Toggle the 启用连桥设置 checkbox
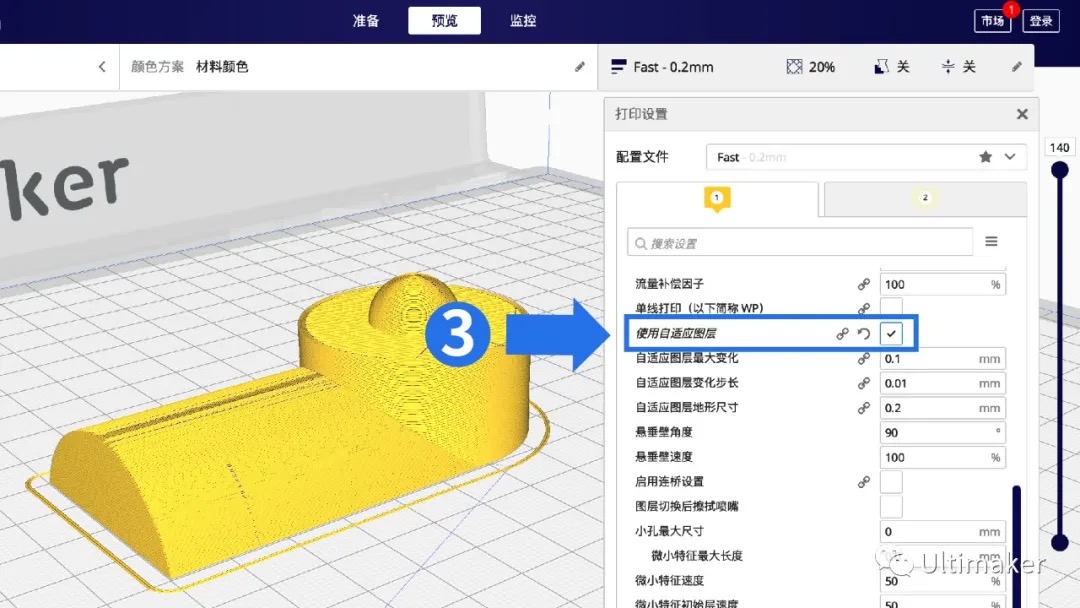Image resolution: width=1080 pixels, height=608 pixels. [x=891, y=482]
